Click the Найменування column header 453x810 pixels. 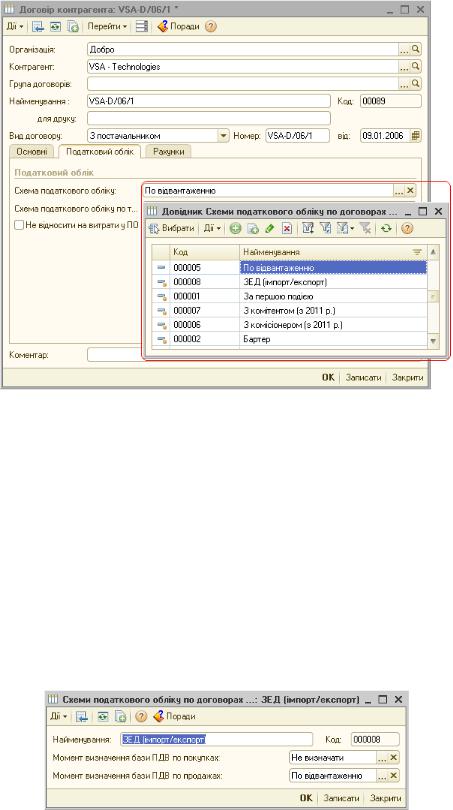tap(333, 252)
